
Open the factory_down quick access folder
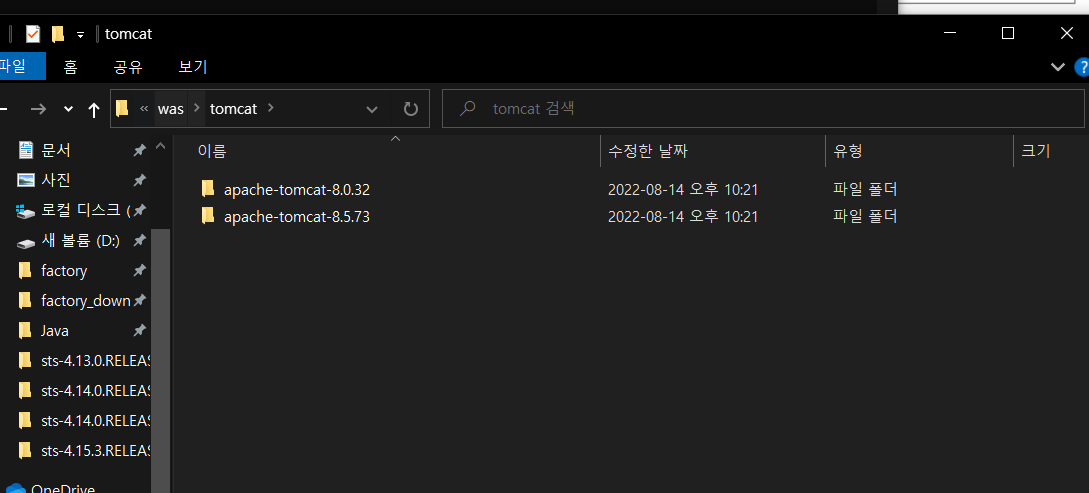pos(85,301)
